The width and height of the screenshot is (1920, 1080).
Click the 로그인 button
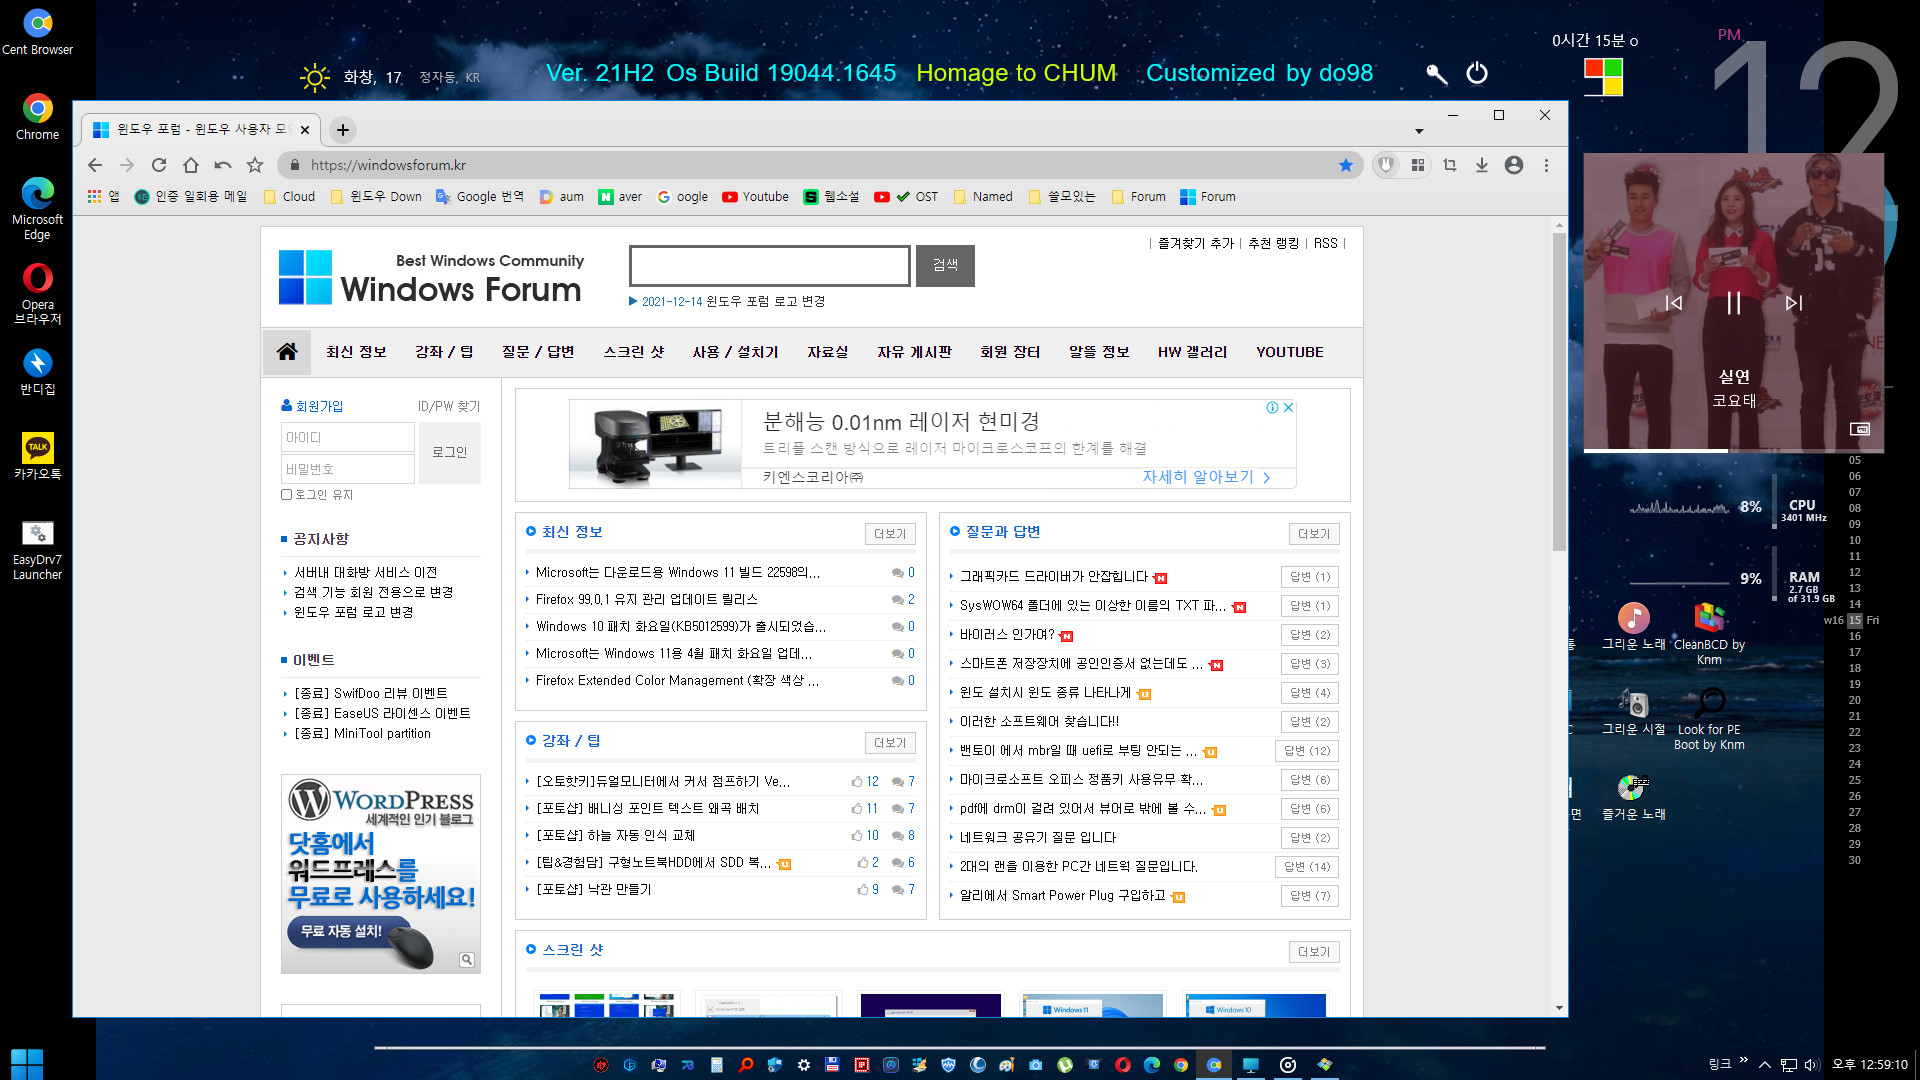450,452
